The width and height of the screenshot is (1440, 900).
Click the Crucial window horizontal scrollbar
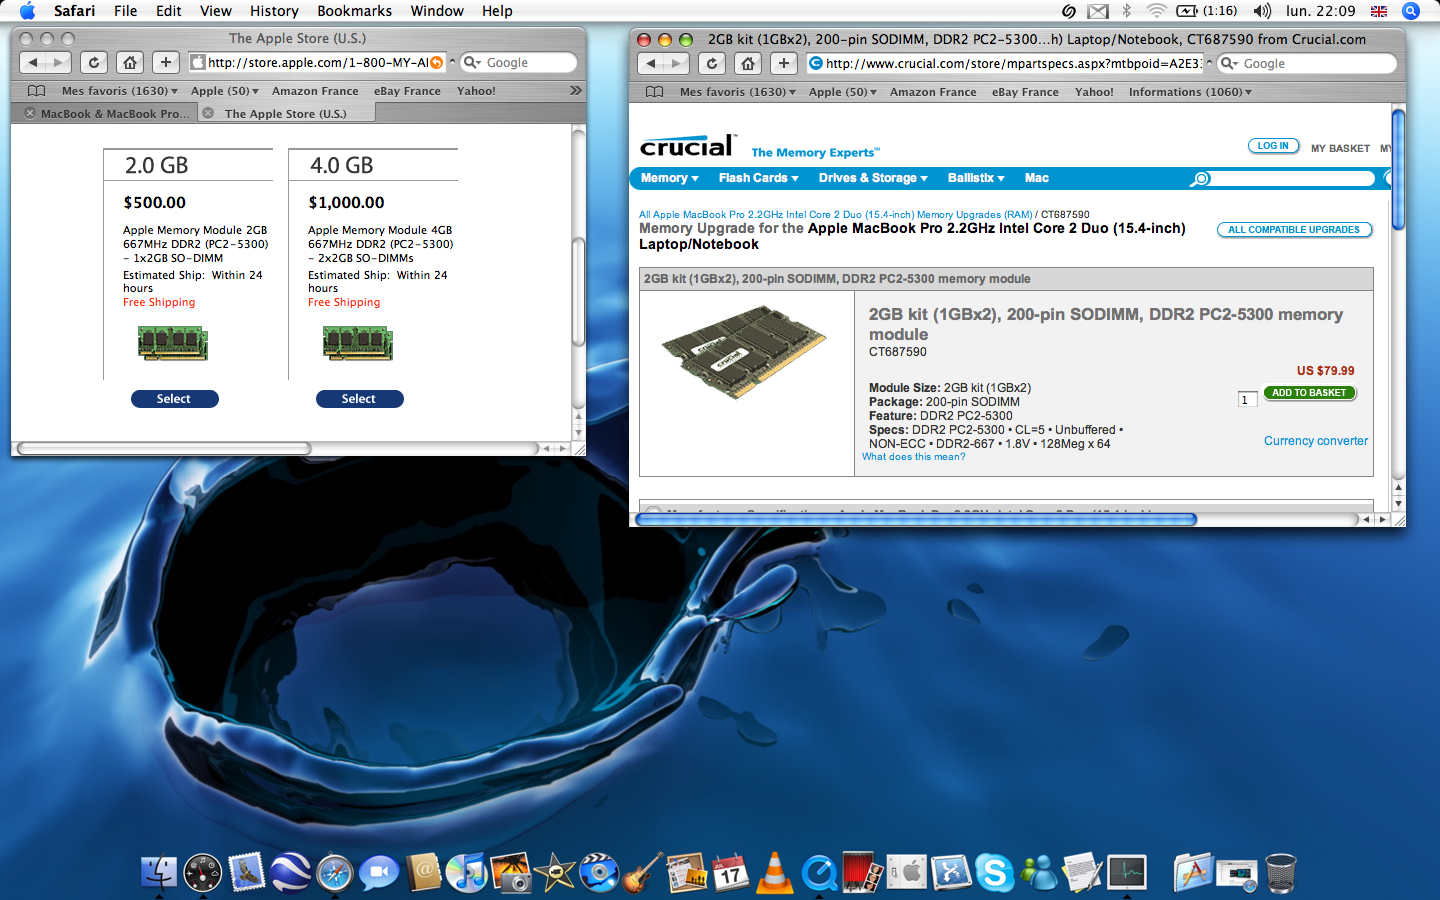coord(916,519)
